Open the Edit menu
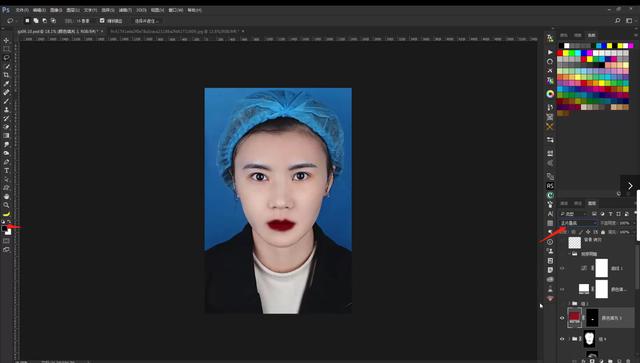640x363 pixels. click(x=39, y=10)
